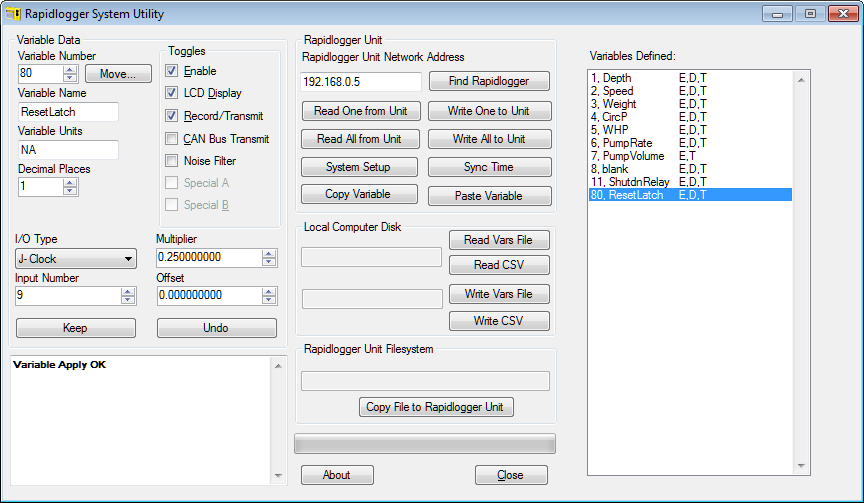The width and height of the screenshot is (864, 503).
Task: Click the Variable Units field containing NA
Action: [68, 150]
